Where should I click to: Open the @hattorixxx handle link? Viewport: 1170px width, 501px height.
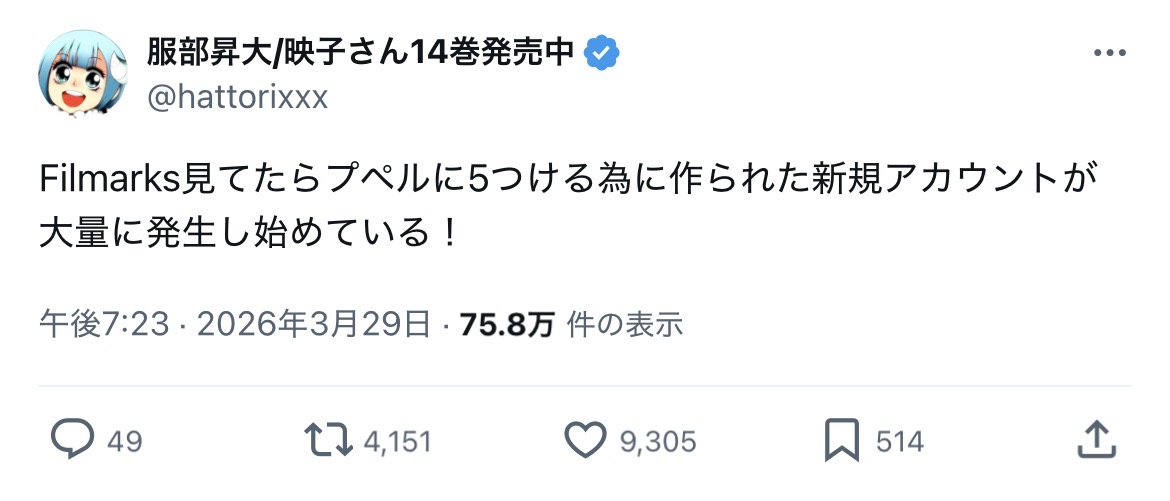coord(238,97)
